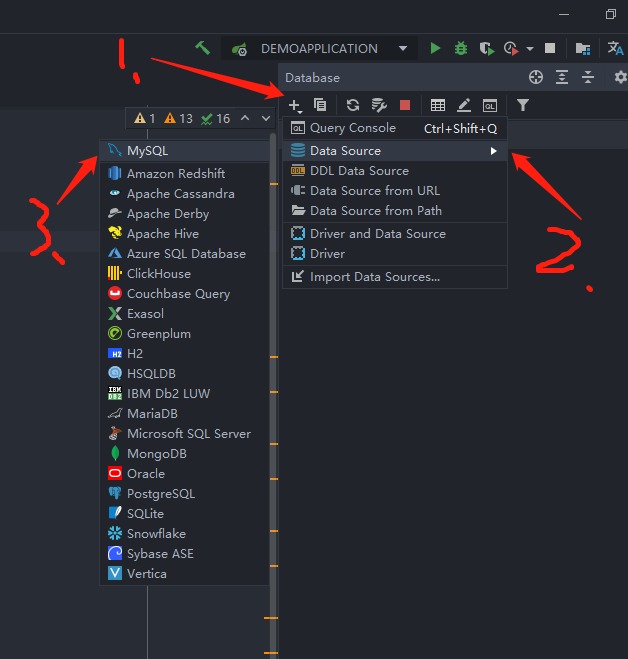Choose MySQL from the data source list

coord(185,151)
